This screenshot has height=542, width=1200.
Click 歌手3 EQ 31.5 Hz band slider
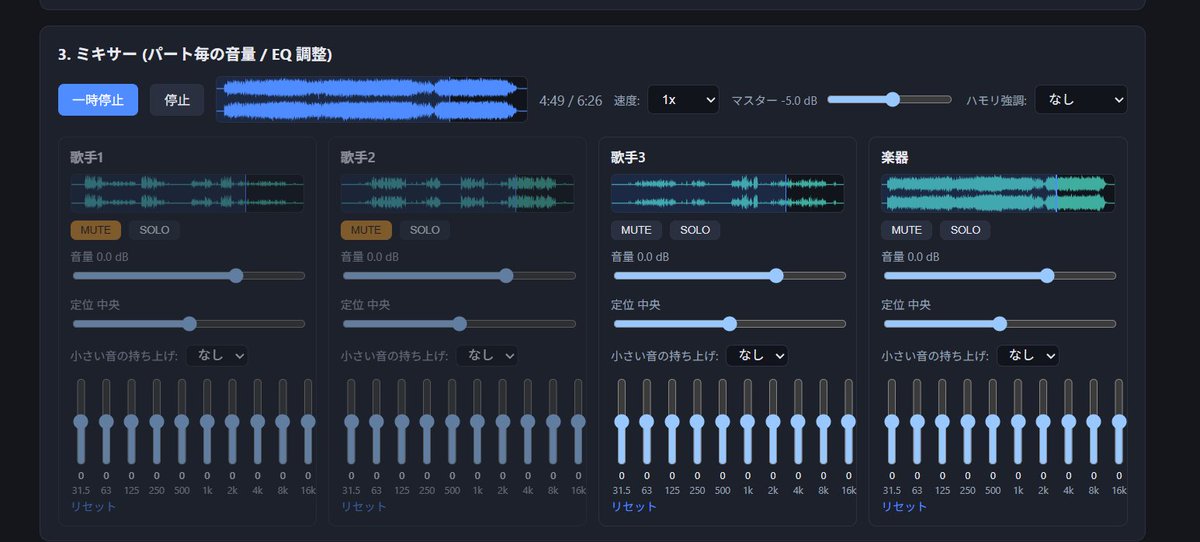tap(621, 422)
